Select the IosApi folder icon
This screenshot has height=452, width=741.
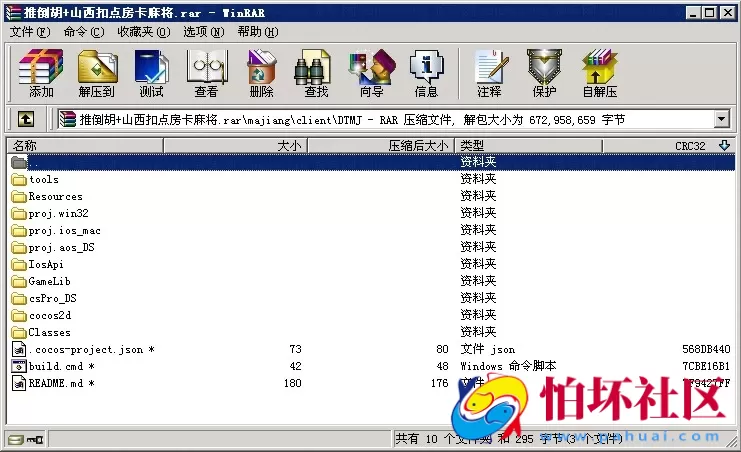pyautogui.click(x=19, y=265)
